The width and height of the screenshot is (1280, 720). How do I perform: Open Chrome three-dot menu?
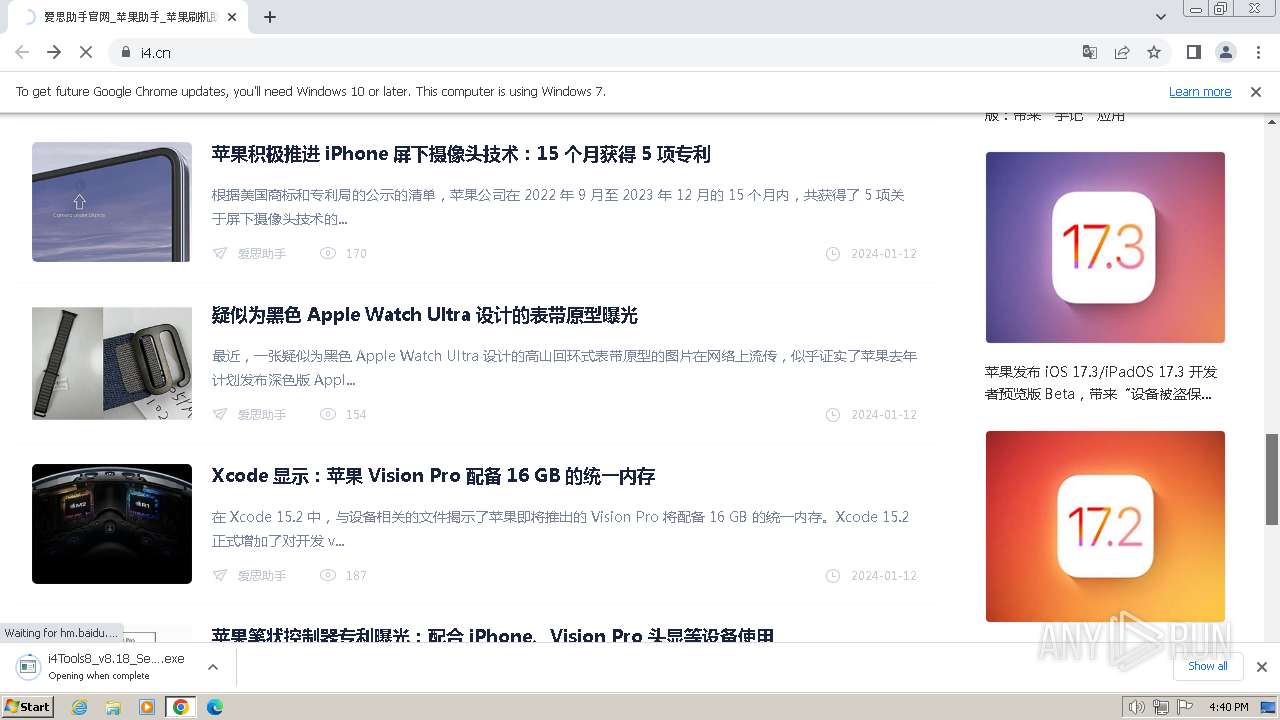point(1258,52)
